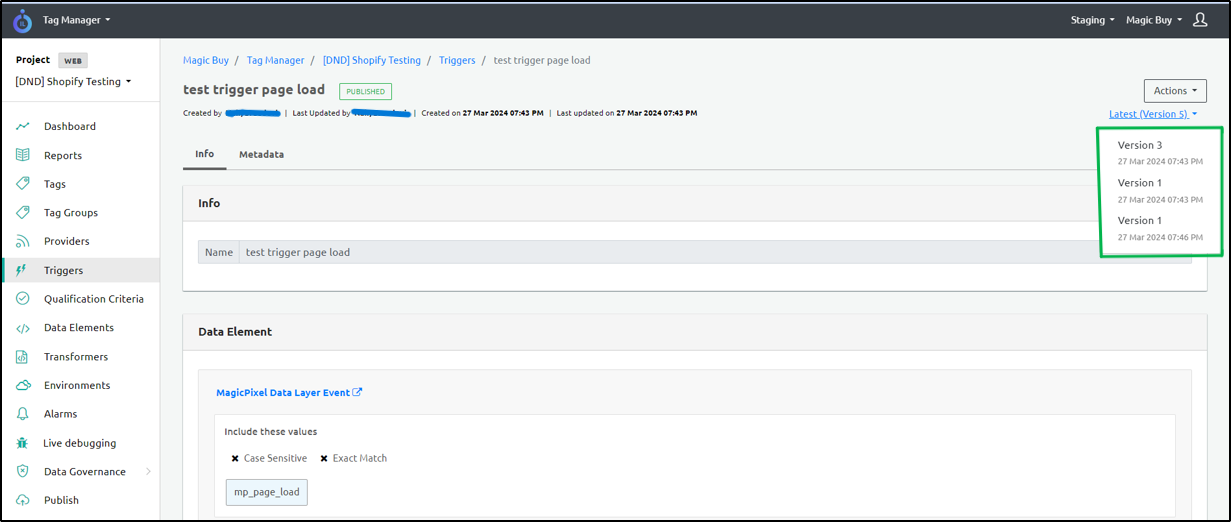The image size is (1231, 522).
Task: Click the Live debugging bug icon
Action: [x=22, y=442]
